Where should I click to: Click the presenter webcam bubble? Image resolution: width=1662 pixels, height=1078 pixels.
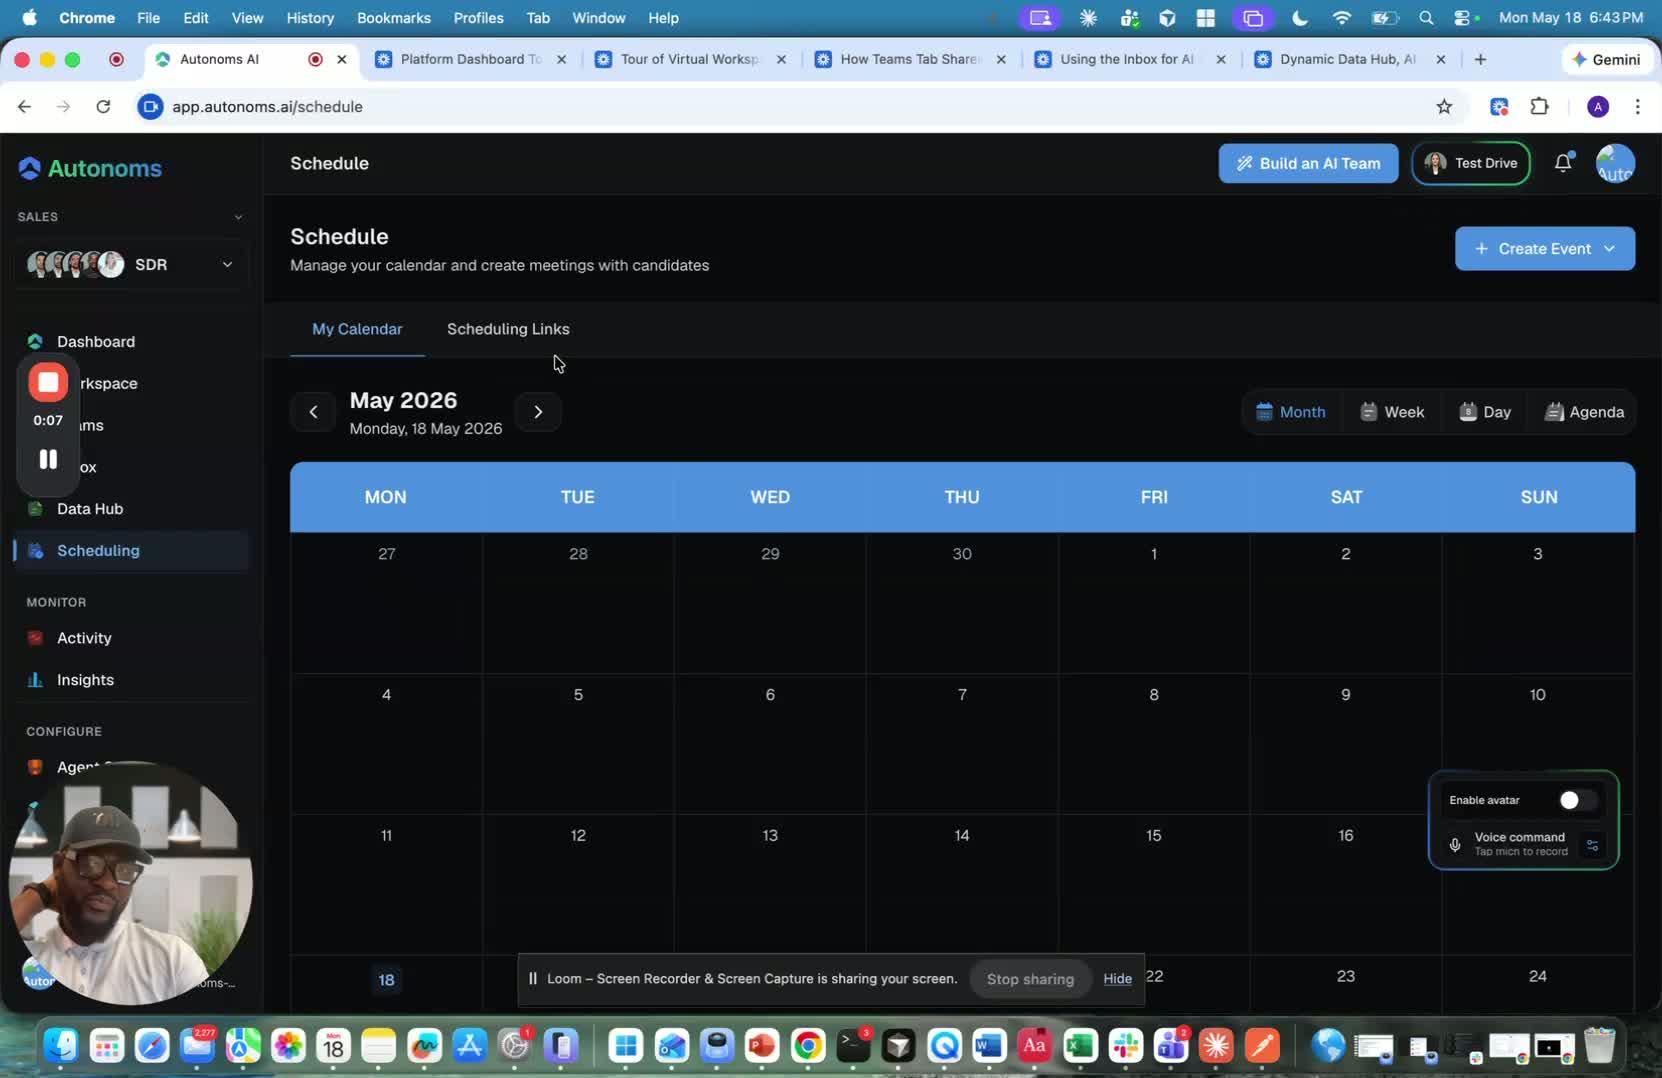pos(130,883)
